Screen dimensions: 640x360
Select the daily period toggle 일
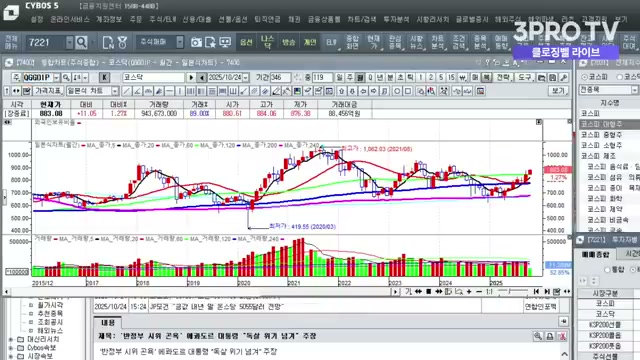click(x=340, y=78)
